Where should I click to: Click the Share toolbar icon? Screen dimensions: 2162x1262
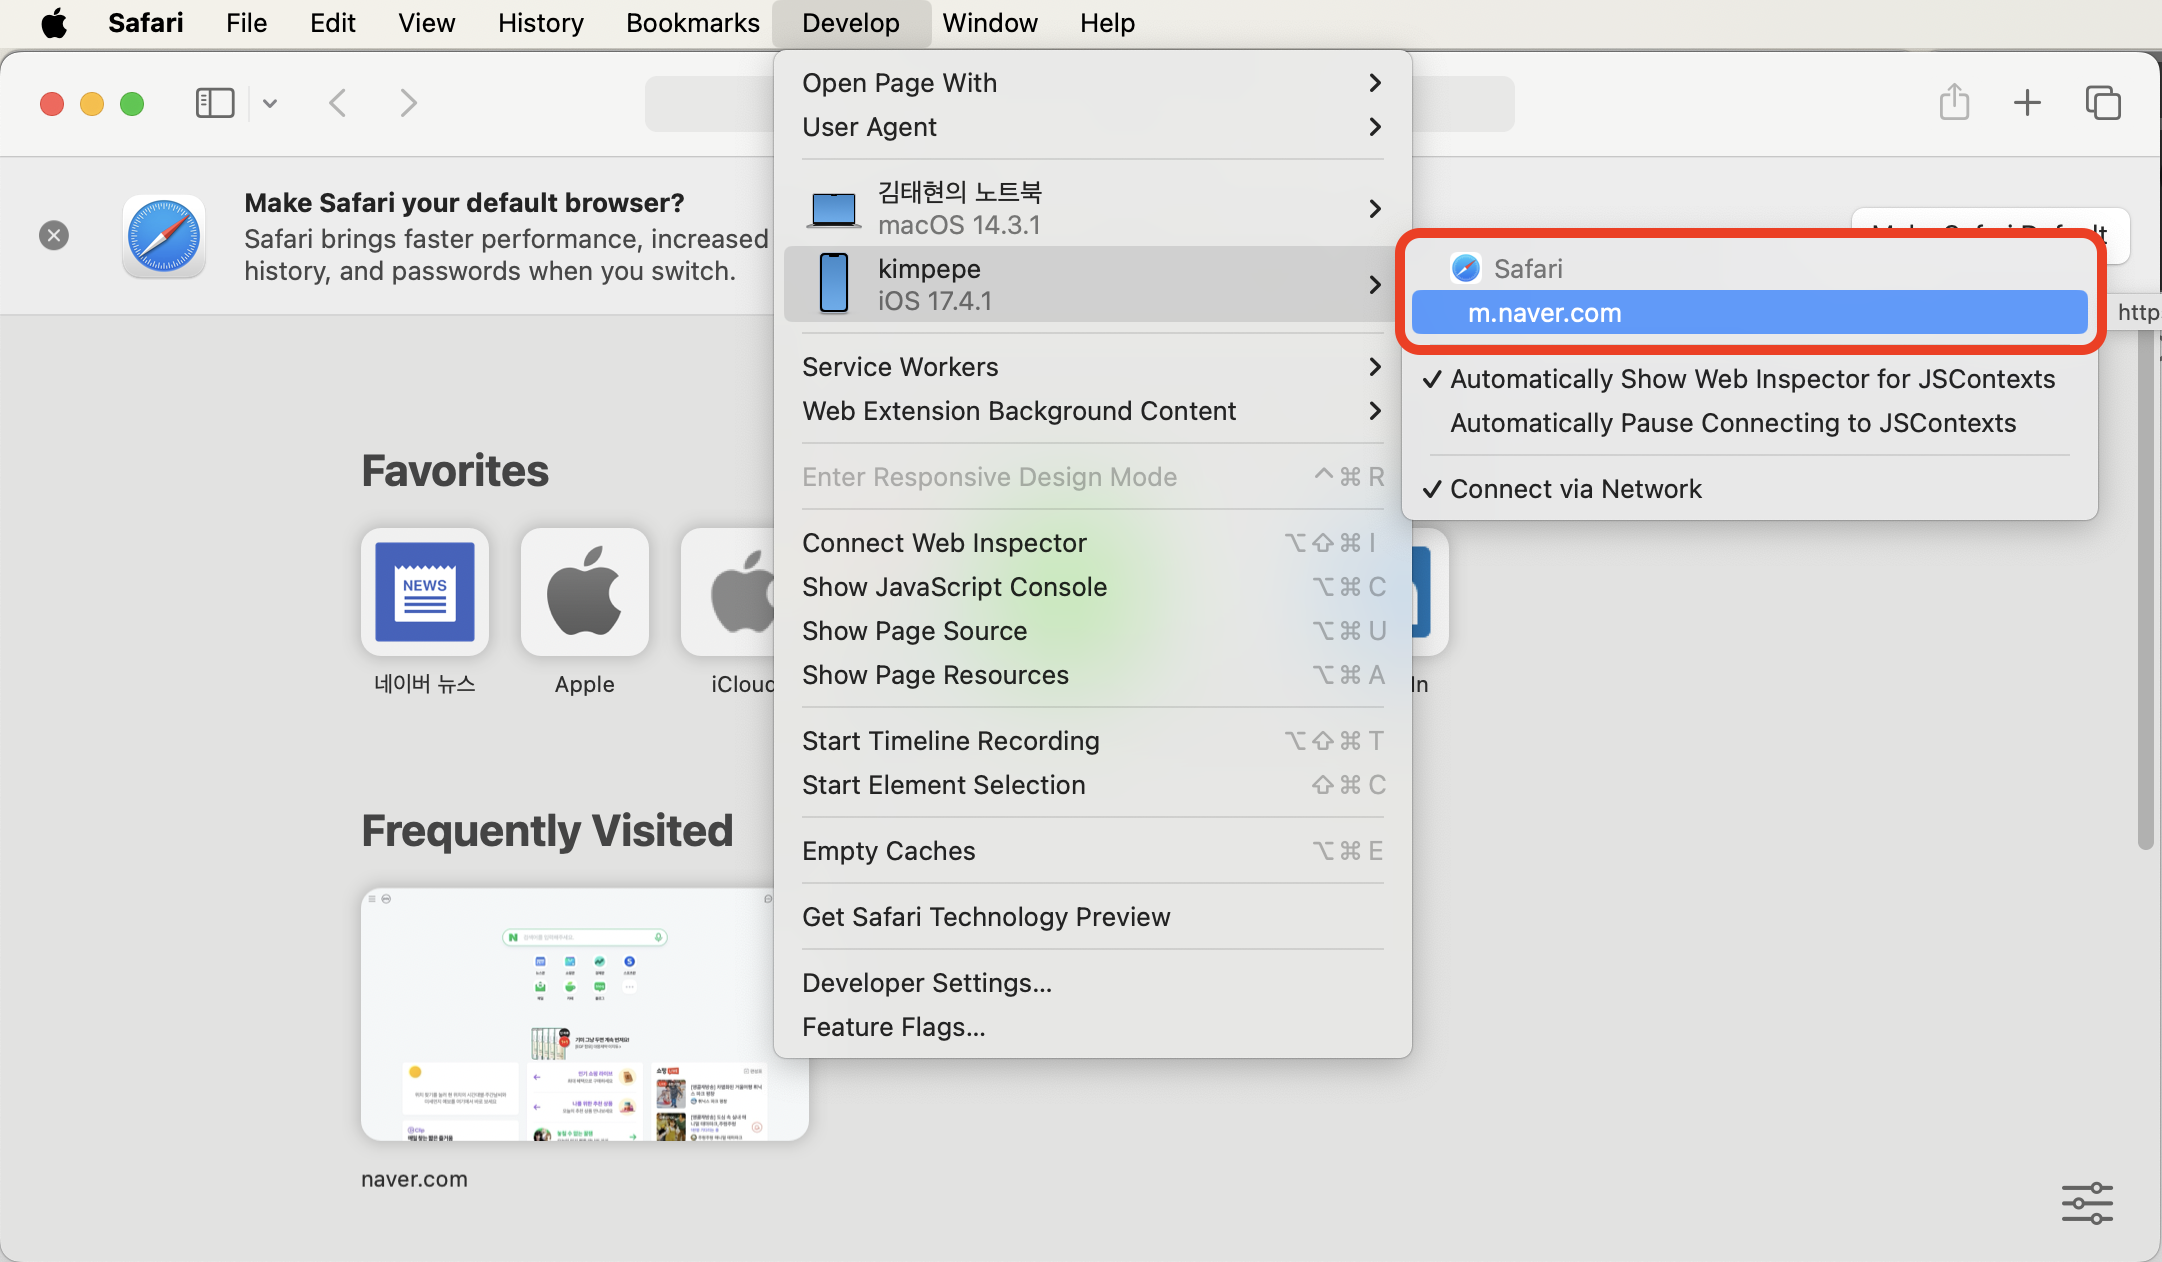1954,103
